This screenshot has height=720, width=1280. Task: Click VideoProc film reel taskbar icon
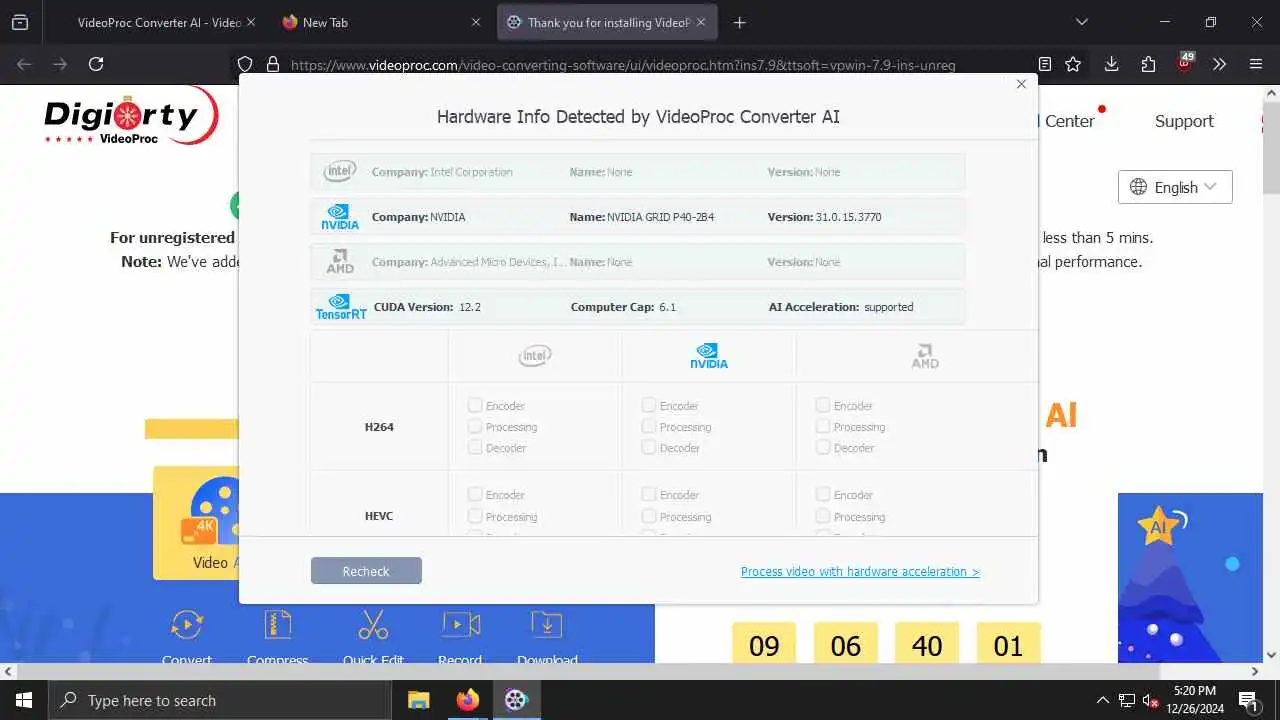pos(516,700)
